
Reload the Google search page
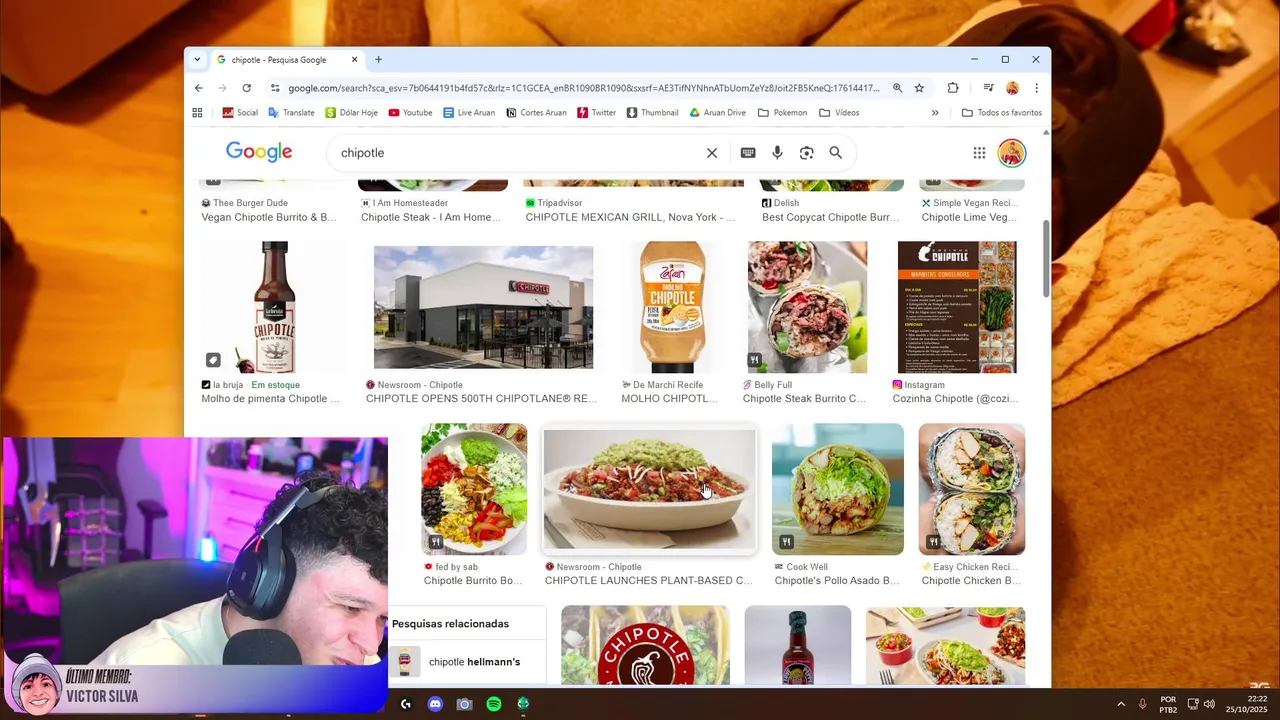(x=246, y=88)
